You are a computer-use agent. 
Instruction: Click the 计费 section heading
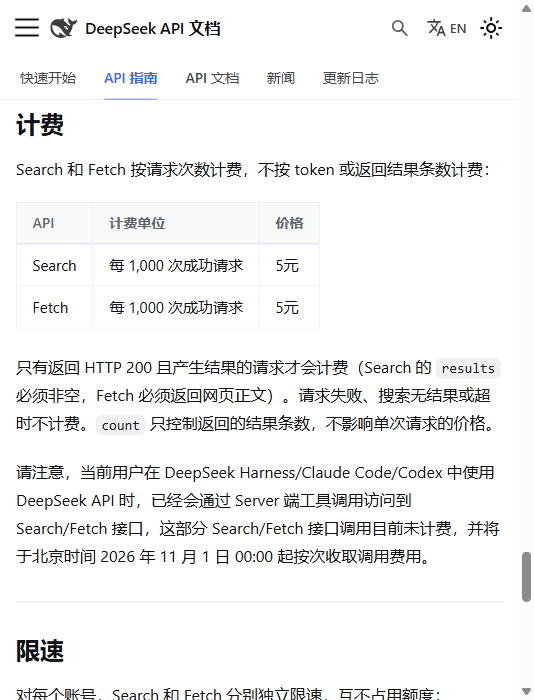coord(40,125)
